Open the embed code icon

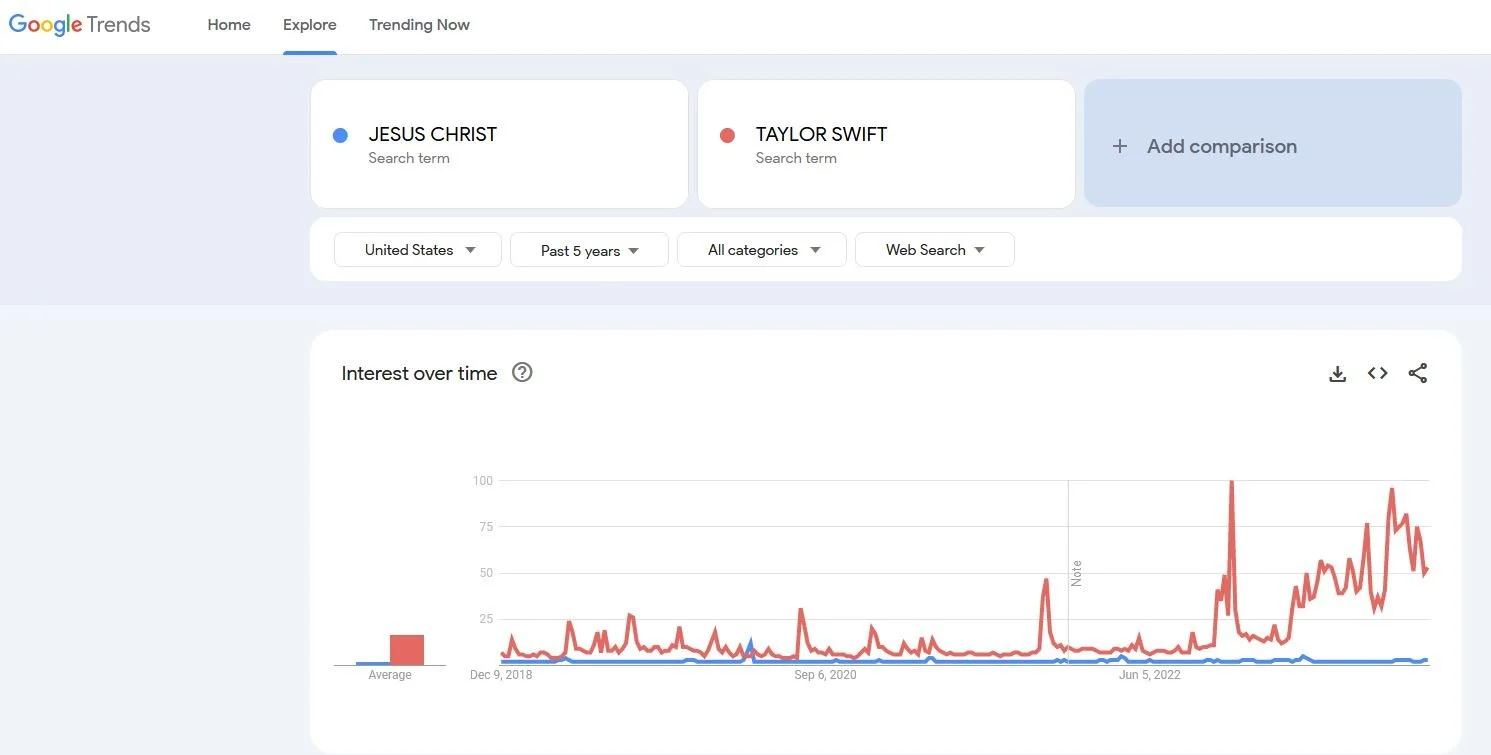coord(1377,373)
